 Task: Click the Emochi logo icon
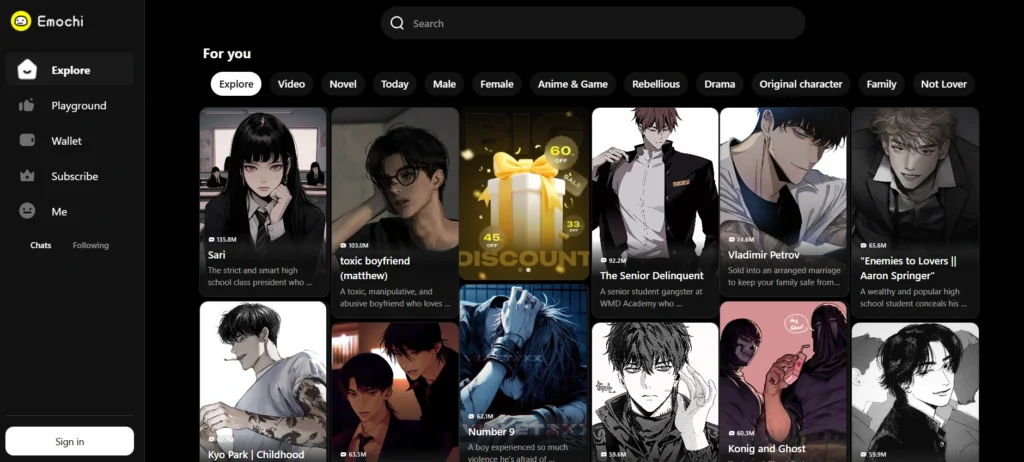[20, 21]
